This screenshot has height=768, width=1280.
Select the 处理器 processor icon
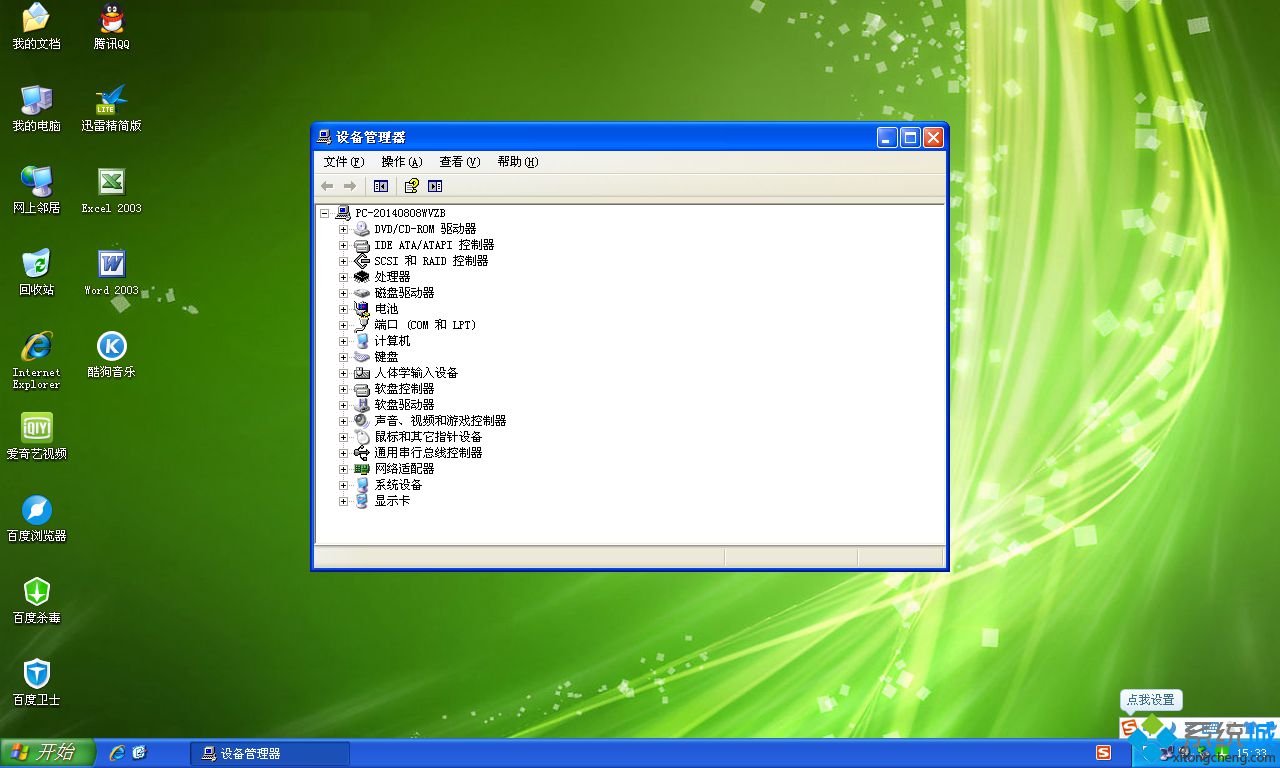click(x=362, y=277)
